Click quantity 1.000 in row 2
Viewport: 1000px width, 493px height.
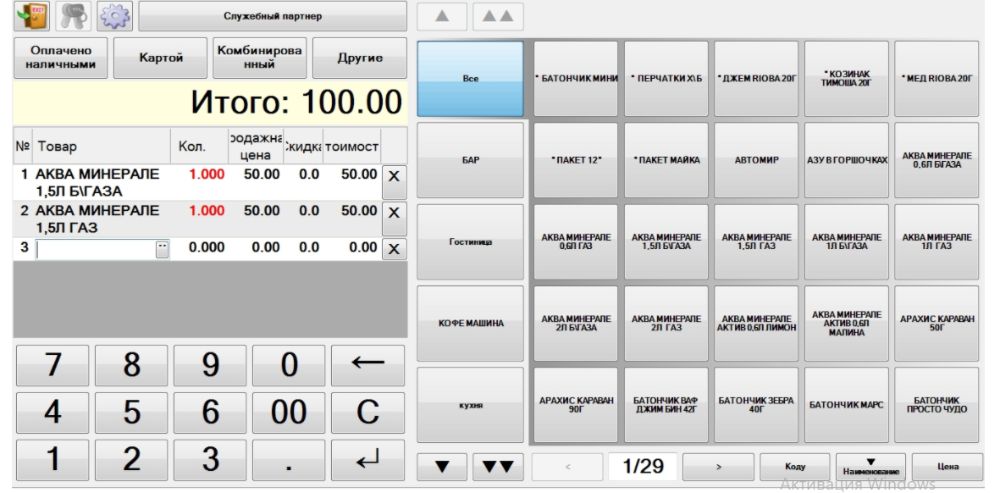point(206,211)
